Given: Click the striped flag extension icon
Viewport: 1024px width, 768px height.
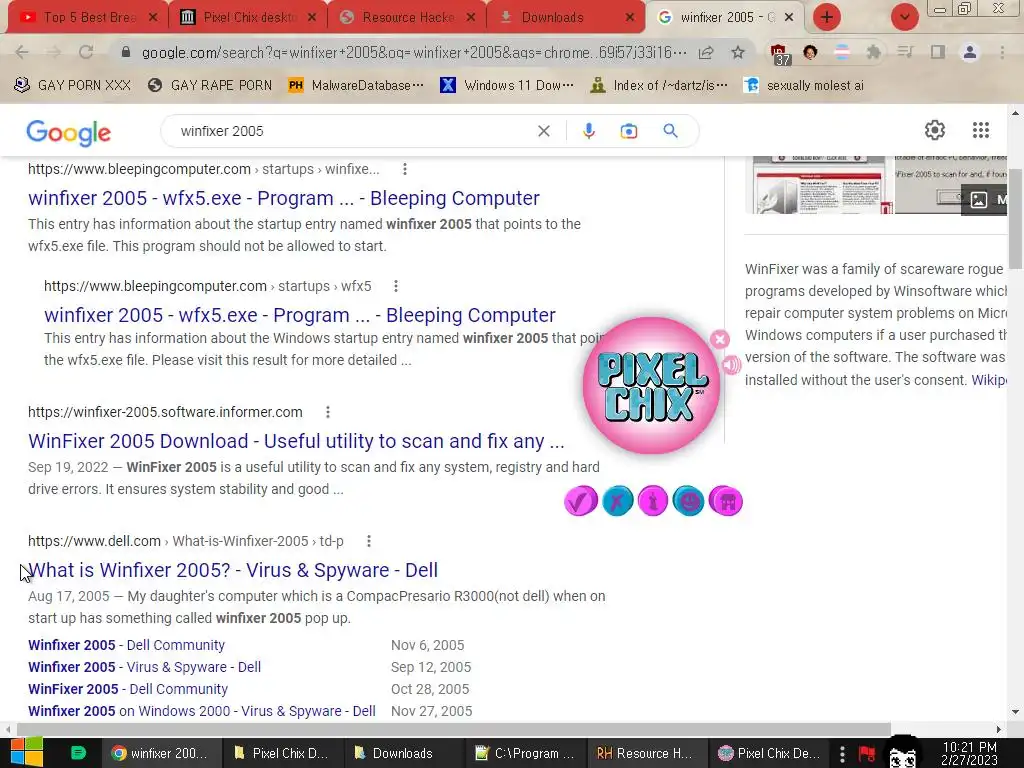Looking at the screenshot, I should [x=842, y=52].
